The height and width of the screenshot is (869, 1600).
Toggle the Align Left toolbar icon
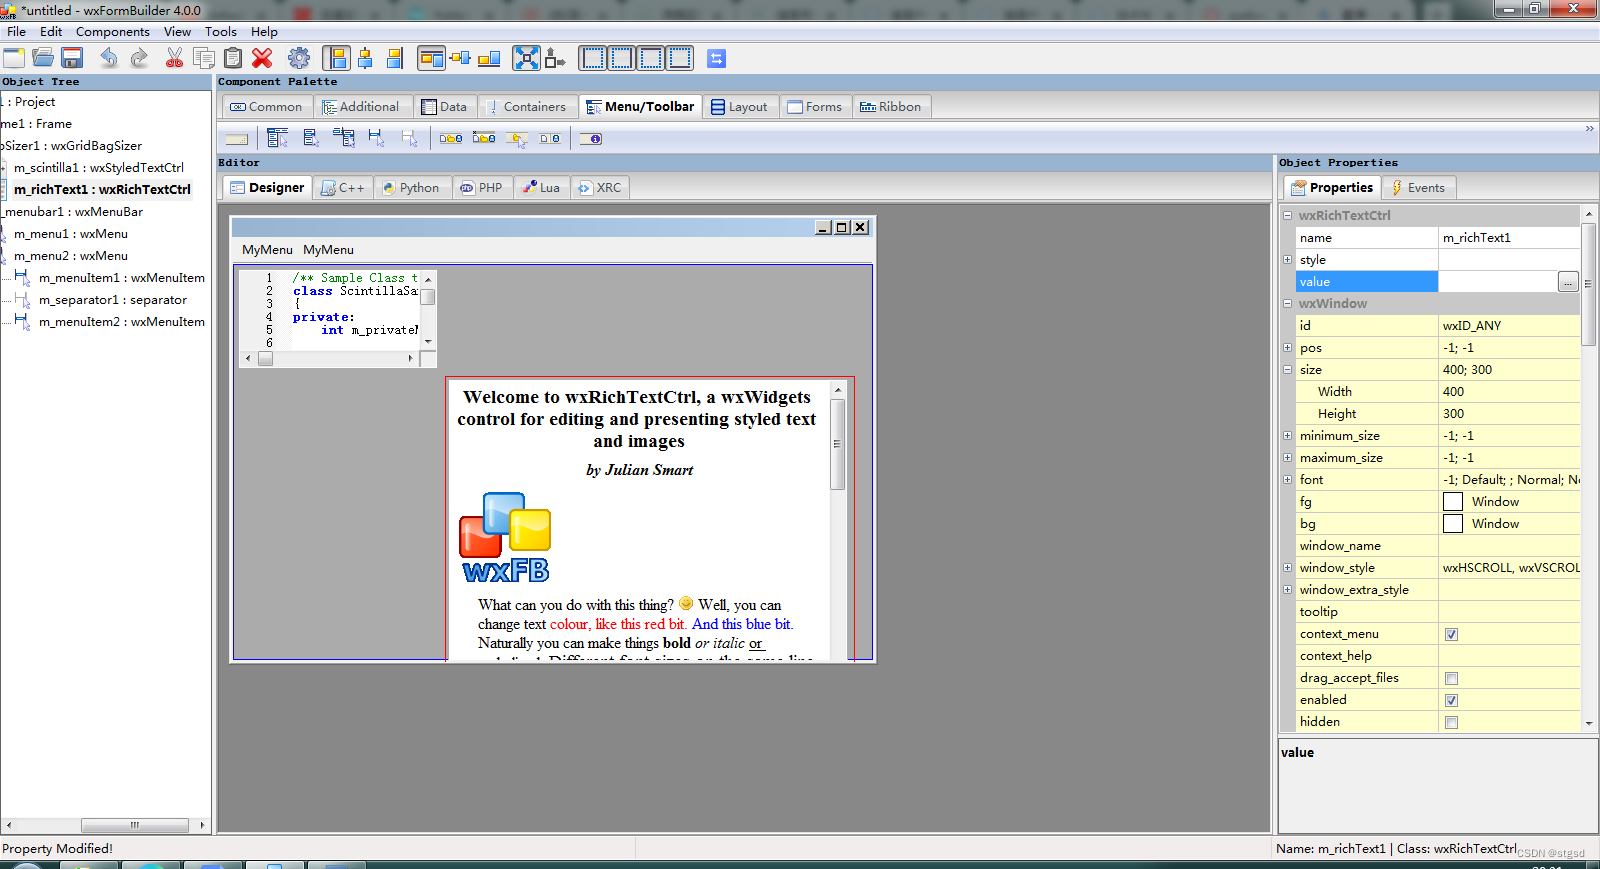pos(336,58)
